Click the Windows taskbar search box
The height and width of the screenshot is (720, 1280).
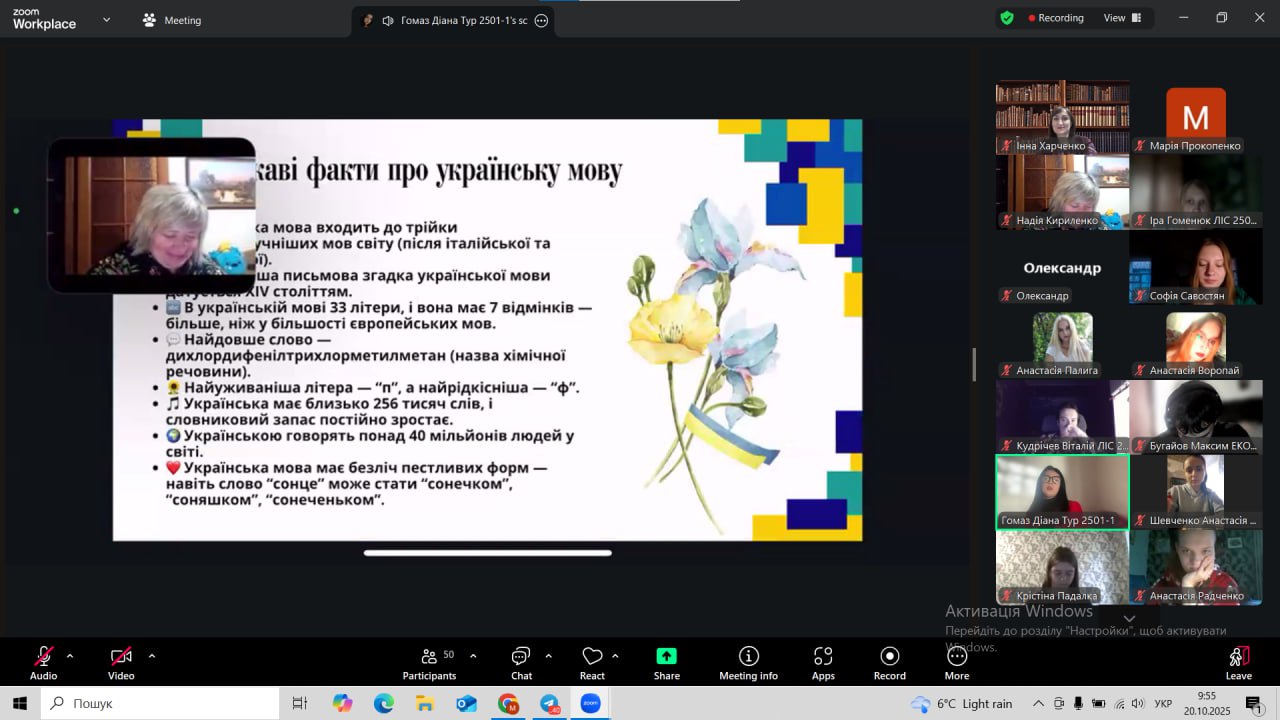[x=160, y=703]
